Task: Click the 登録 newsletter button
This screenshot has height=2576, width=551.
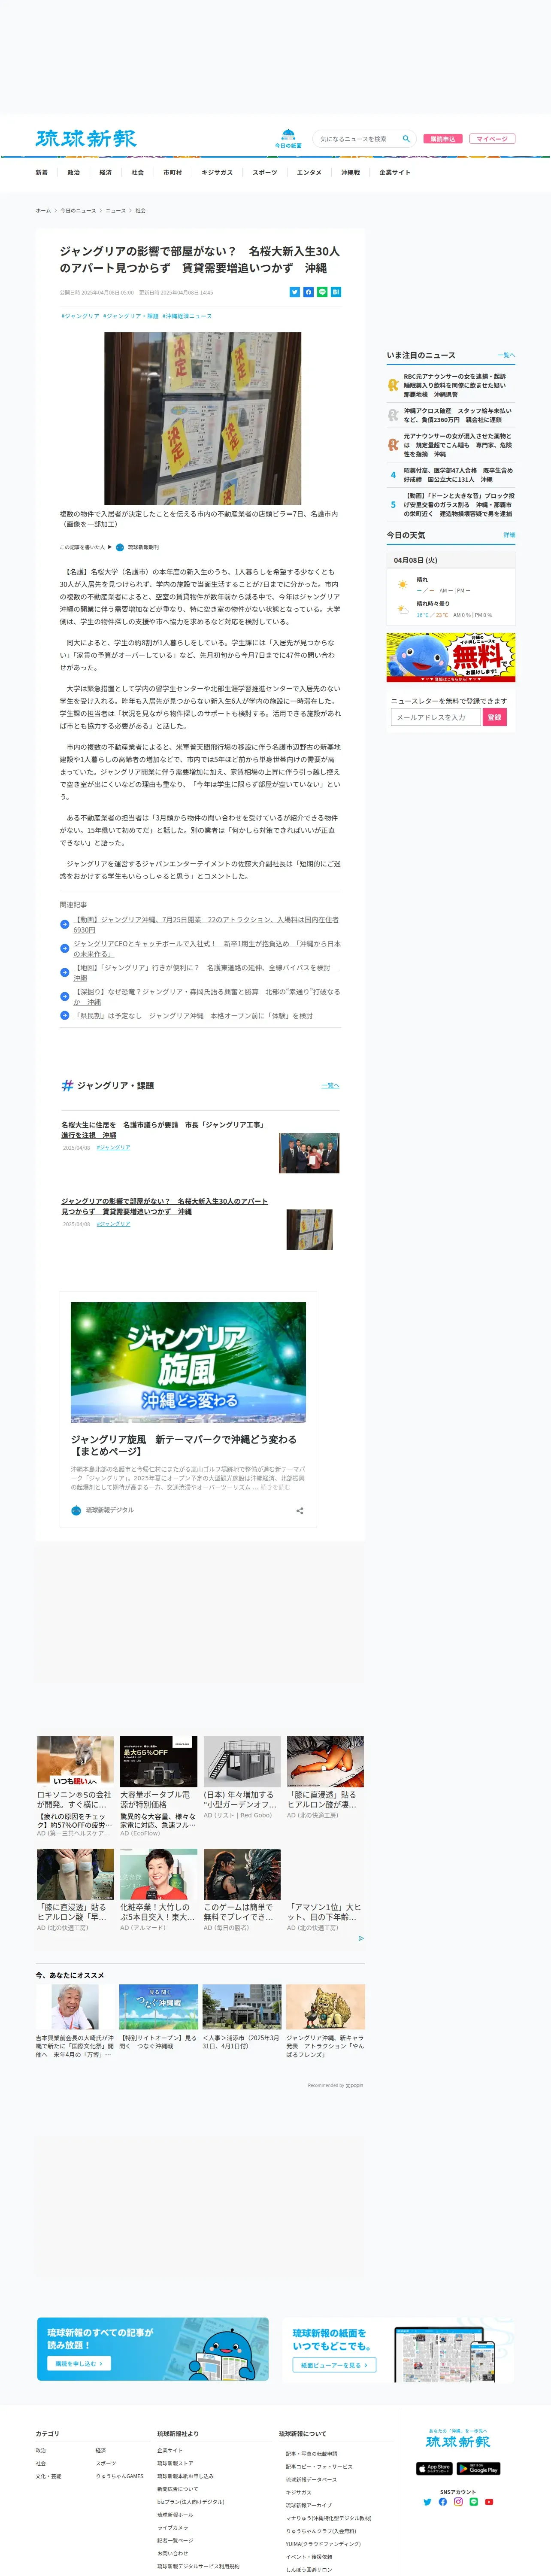Action: click(495, 717)
